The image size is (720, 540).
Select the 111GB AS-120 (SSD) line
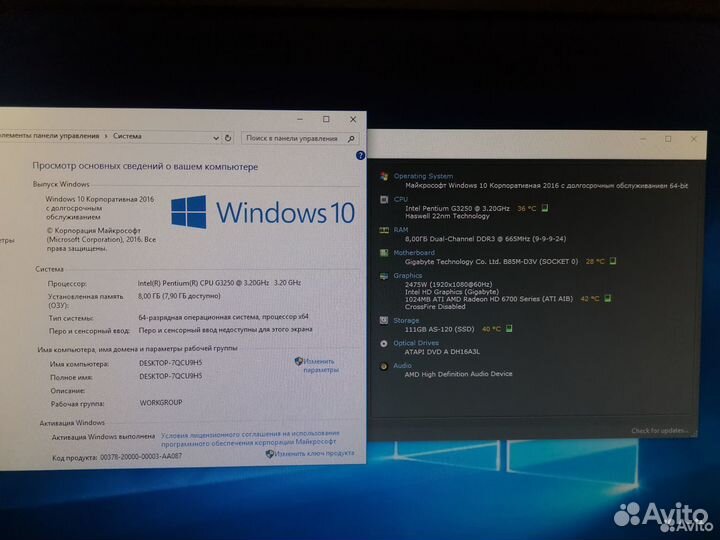click(439, 329)
